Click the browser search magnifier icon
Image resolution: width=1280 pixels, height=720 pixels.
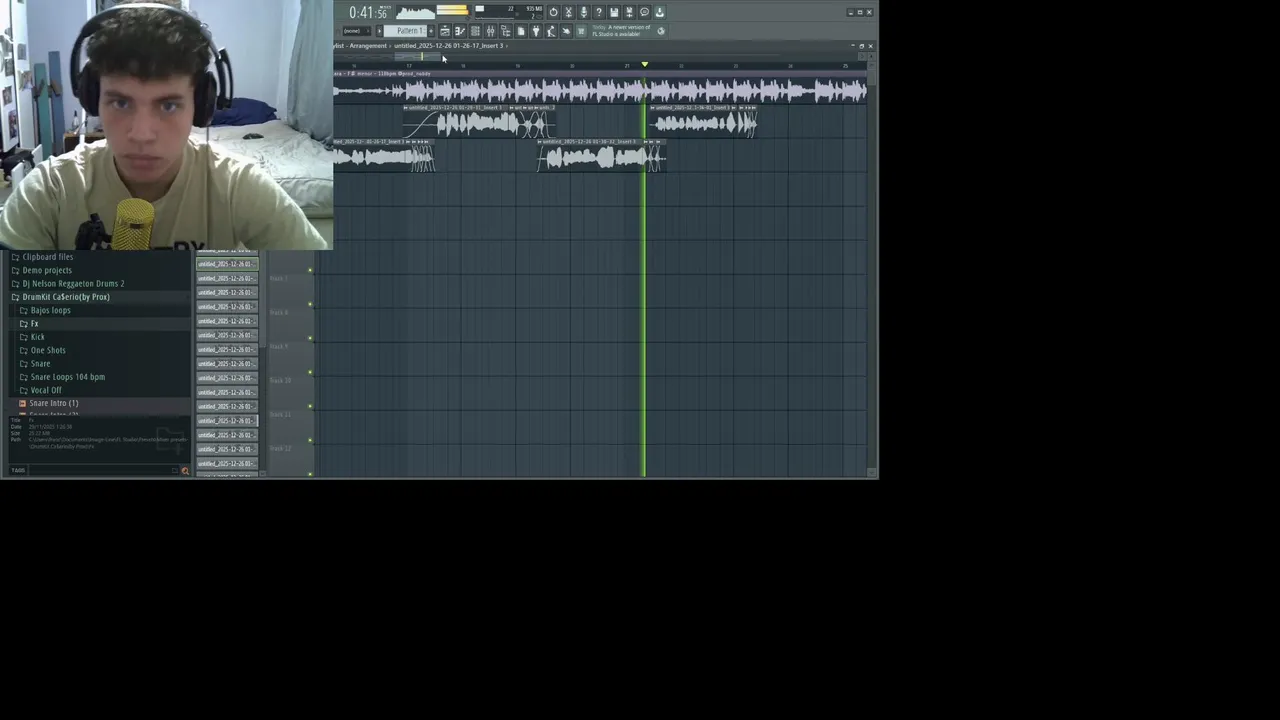pyautogui.click(x=184, y=470)
